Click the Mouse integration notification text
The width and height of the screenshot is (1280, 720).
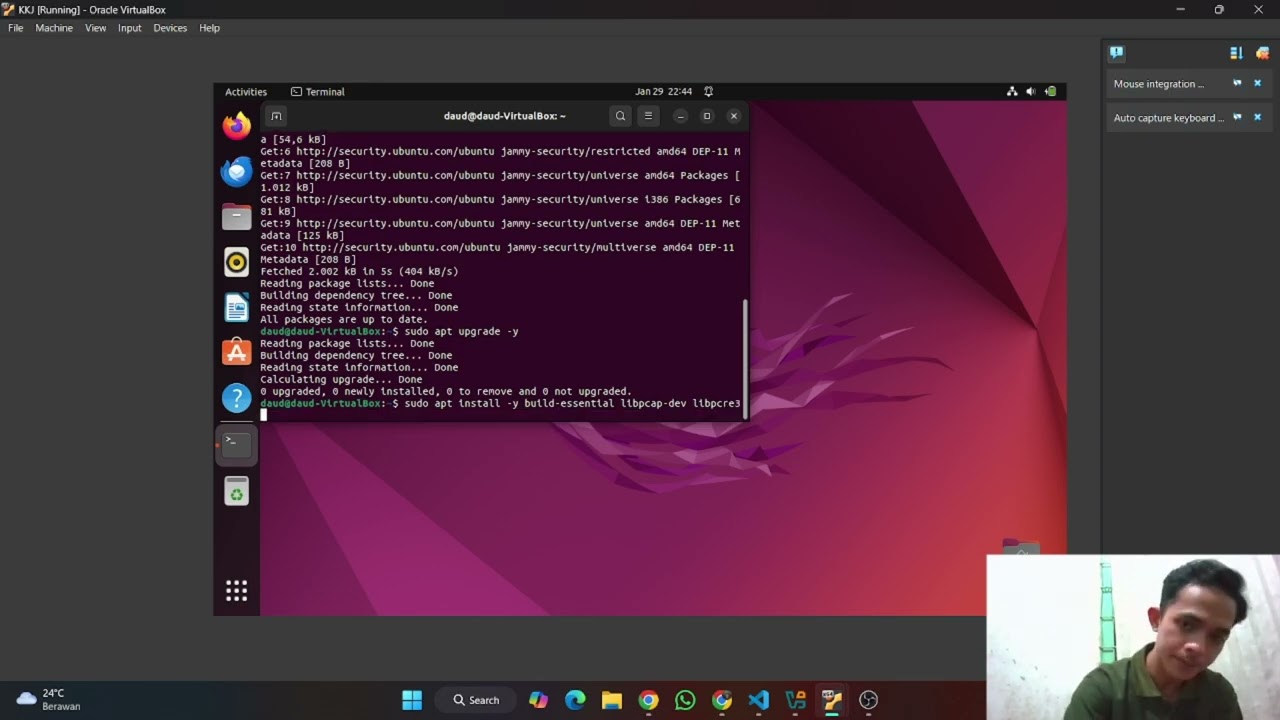[x=1159, y=84]
